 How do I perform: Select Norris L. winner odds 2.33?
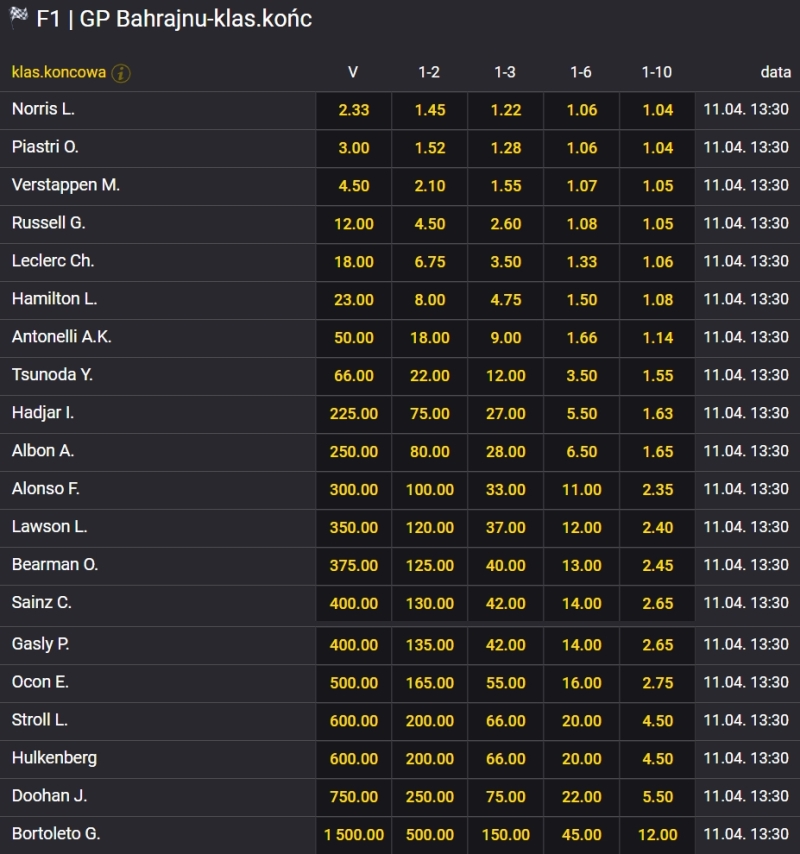tap(354, 110)
